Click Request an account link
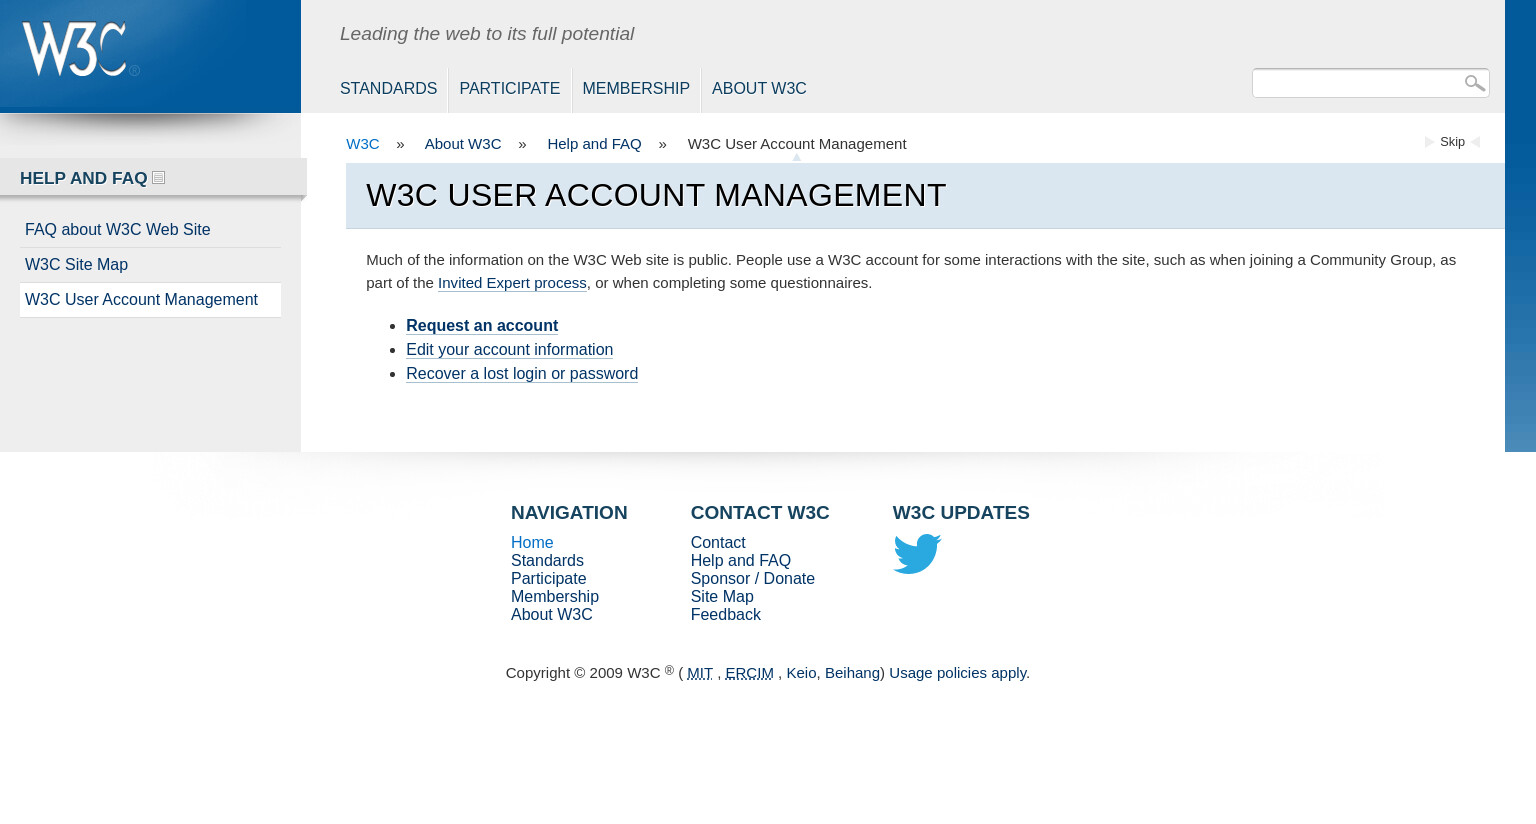 482,326
